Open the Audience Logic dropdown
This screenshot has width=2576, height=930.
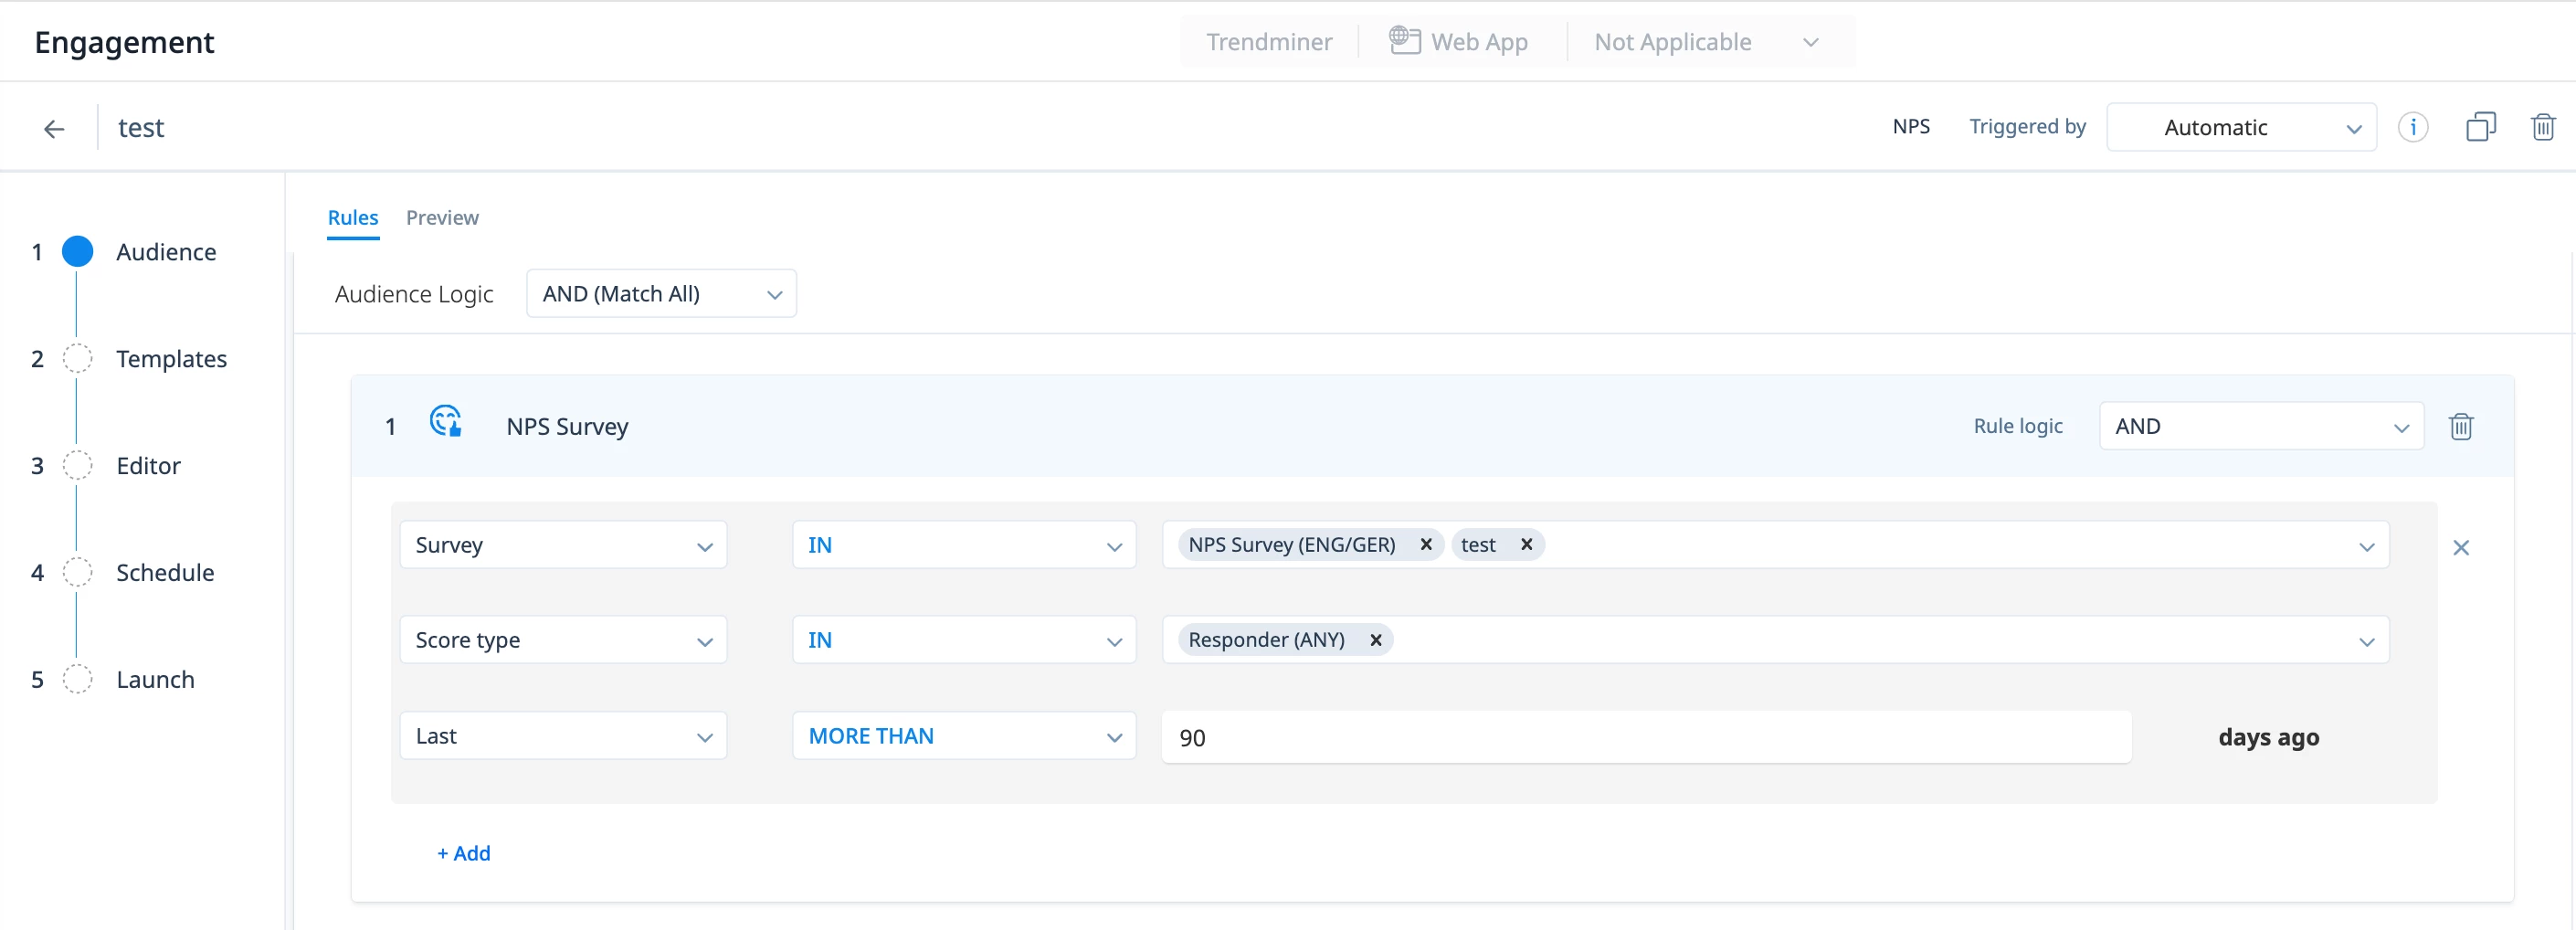coord(661,293)
